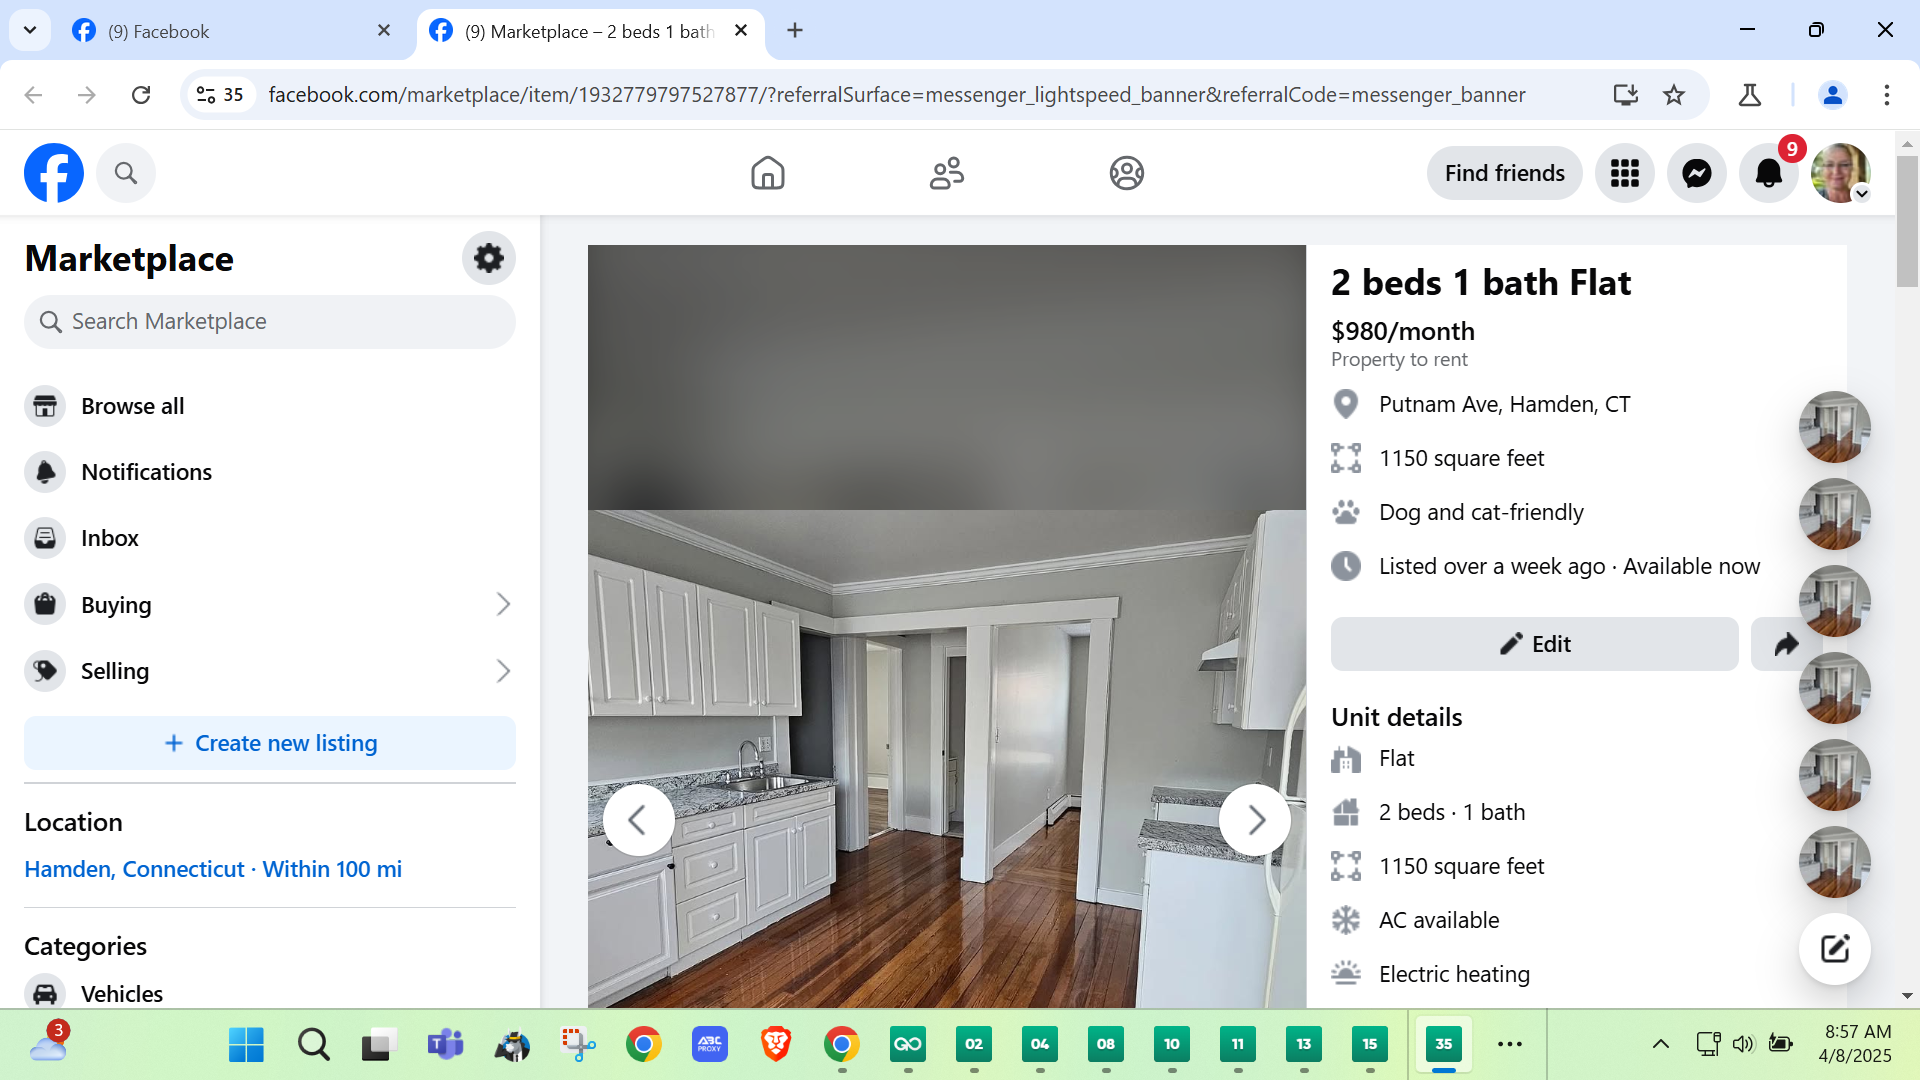Show the next listing photo

[x=1255, y=820]
